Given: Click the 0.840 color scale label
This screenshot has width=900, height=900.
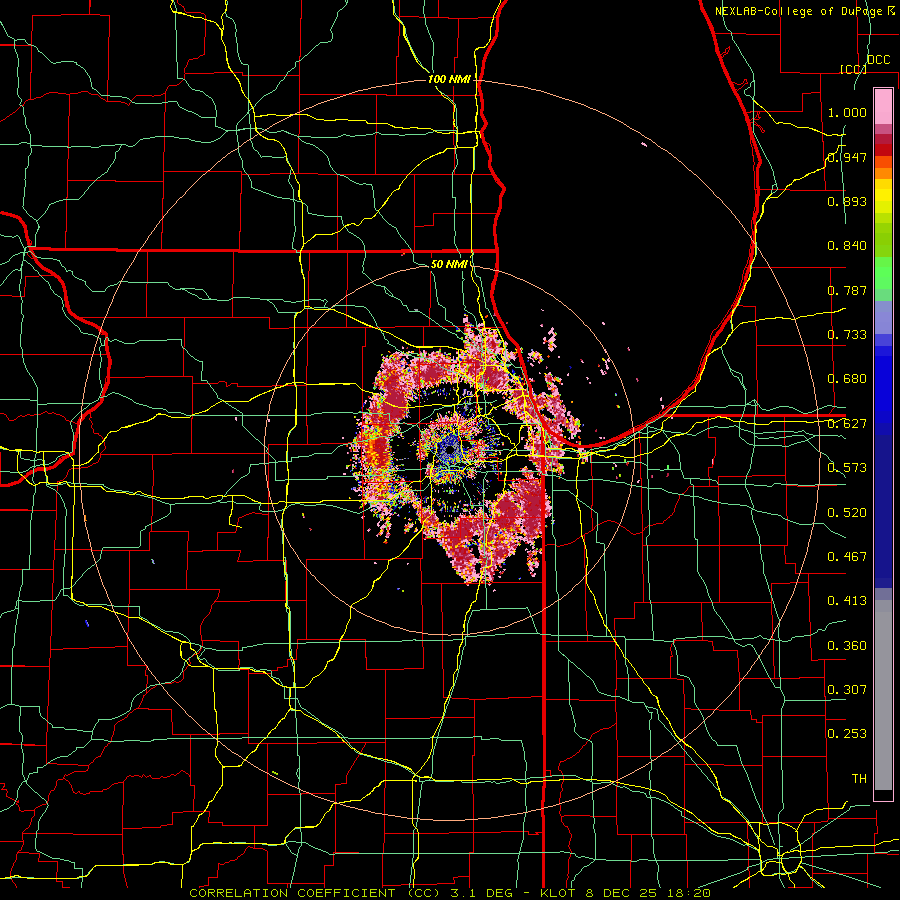Looking at the screenshot, I should pos(847,246).
